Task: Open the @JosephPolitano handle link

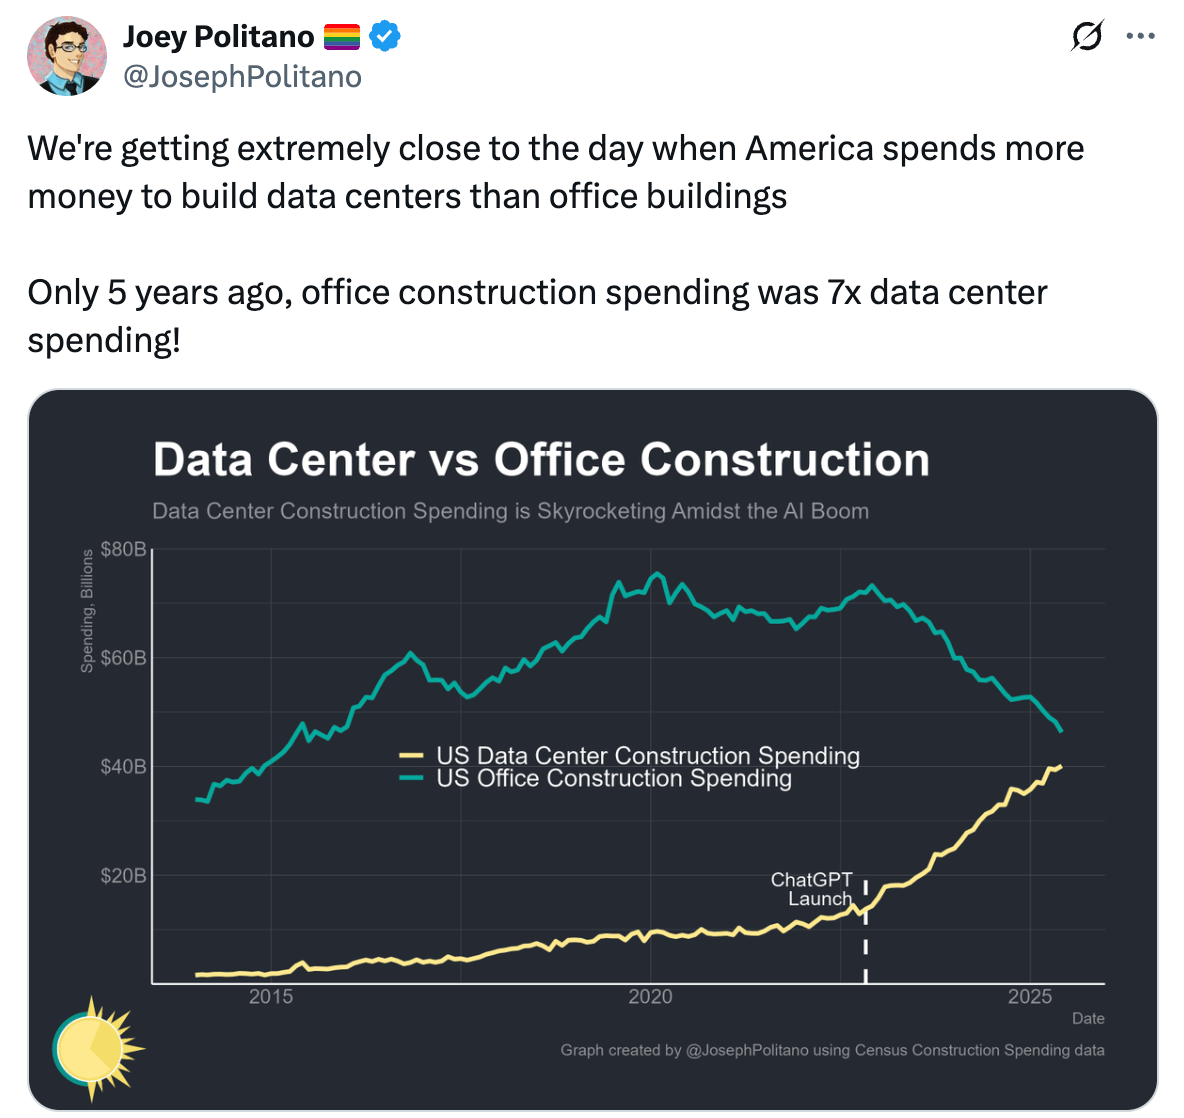Action: coord(242,76)
